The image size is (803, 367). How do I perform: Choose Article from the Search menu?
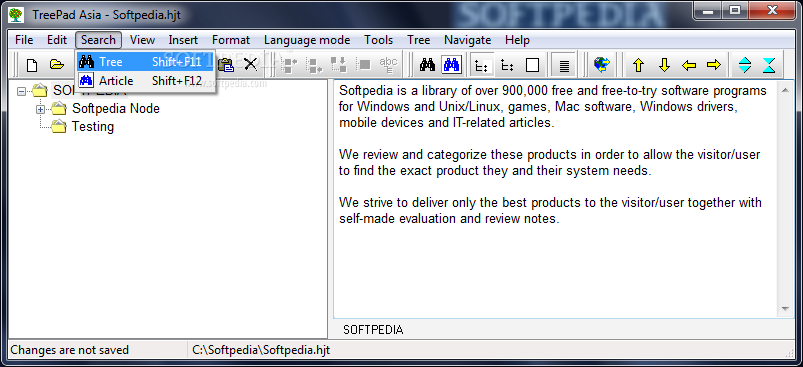[x=146, y=80]
